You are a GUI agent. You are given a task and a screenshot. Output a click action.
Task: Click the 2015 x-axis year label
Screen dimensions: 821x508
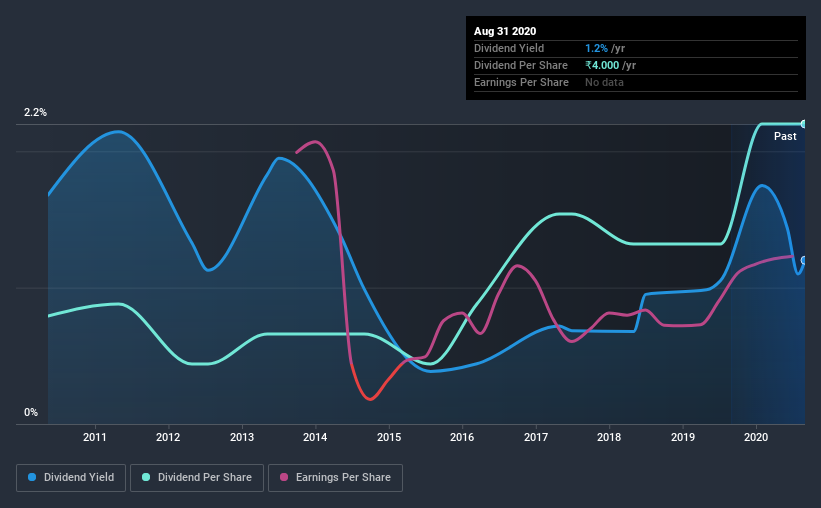[389, 437]
